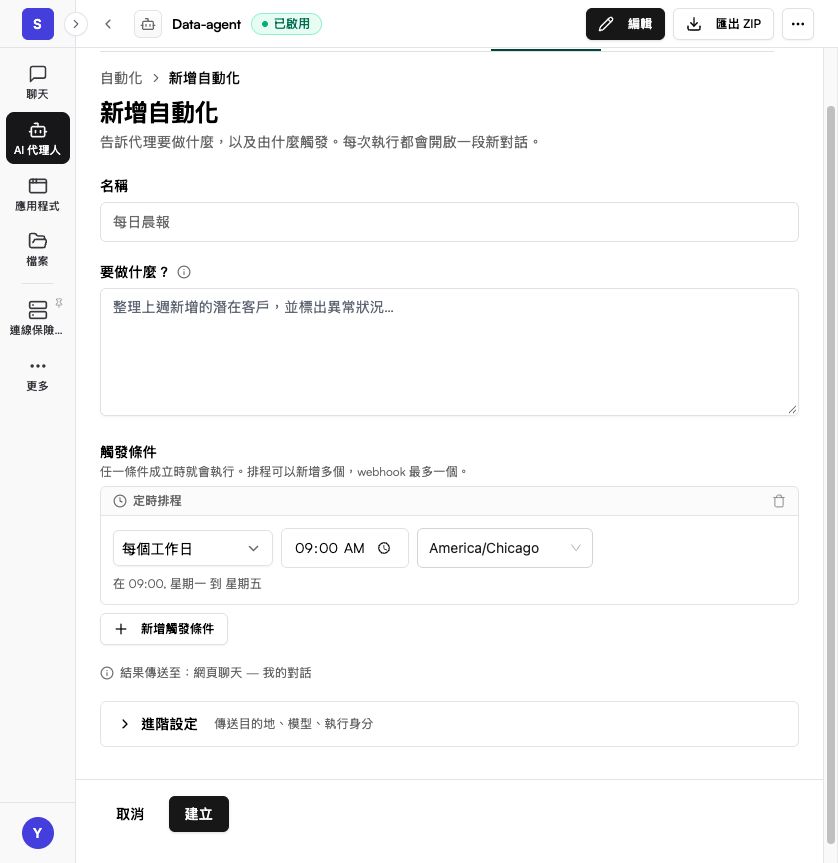Select the AI 代理人 sidebar item
Viewport: 838px width, 863px height.
pos(37,138)
